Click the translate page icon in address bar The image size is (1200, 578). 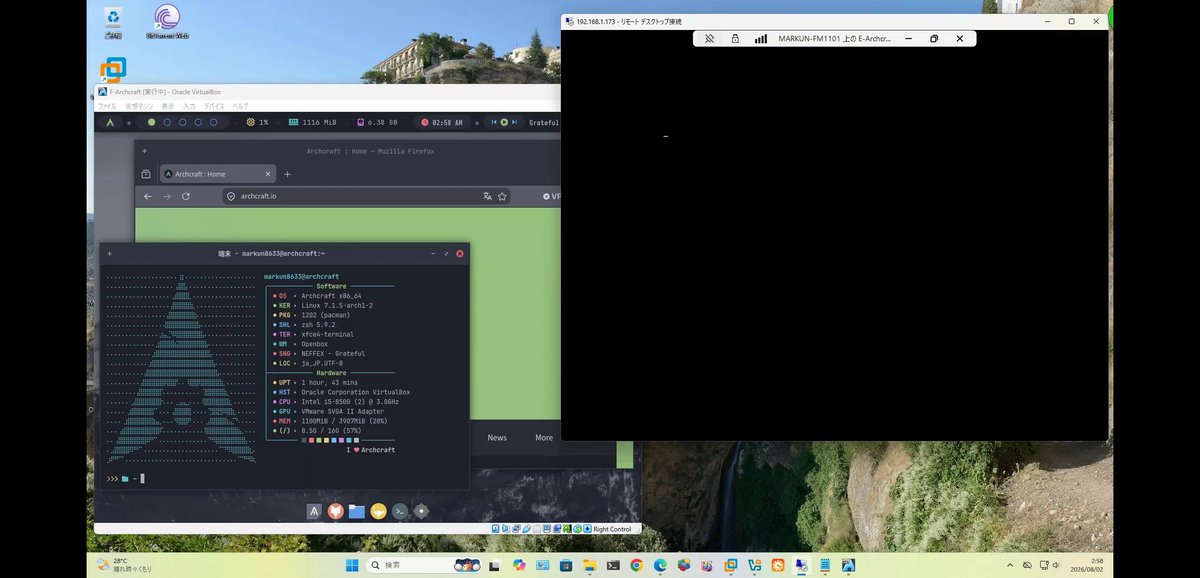coord(487,196)
